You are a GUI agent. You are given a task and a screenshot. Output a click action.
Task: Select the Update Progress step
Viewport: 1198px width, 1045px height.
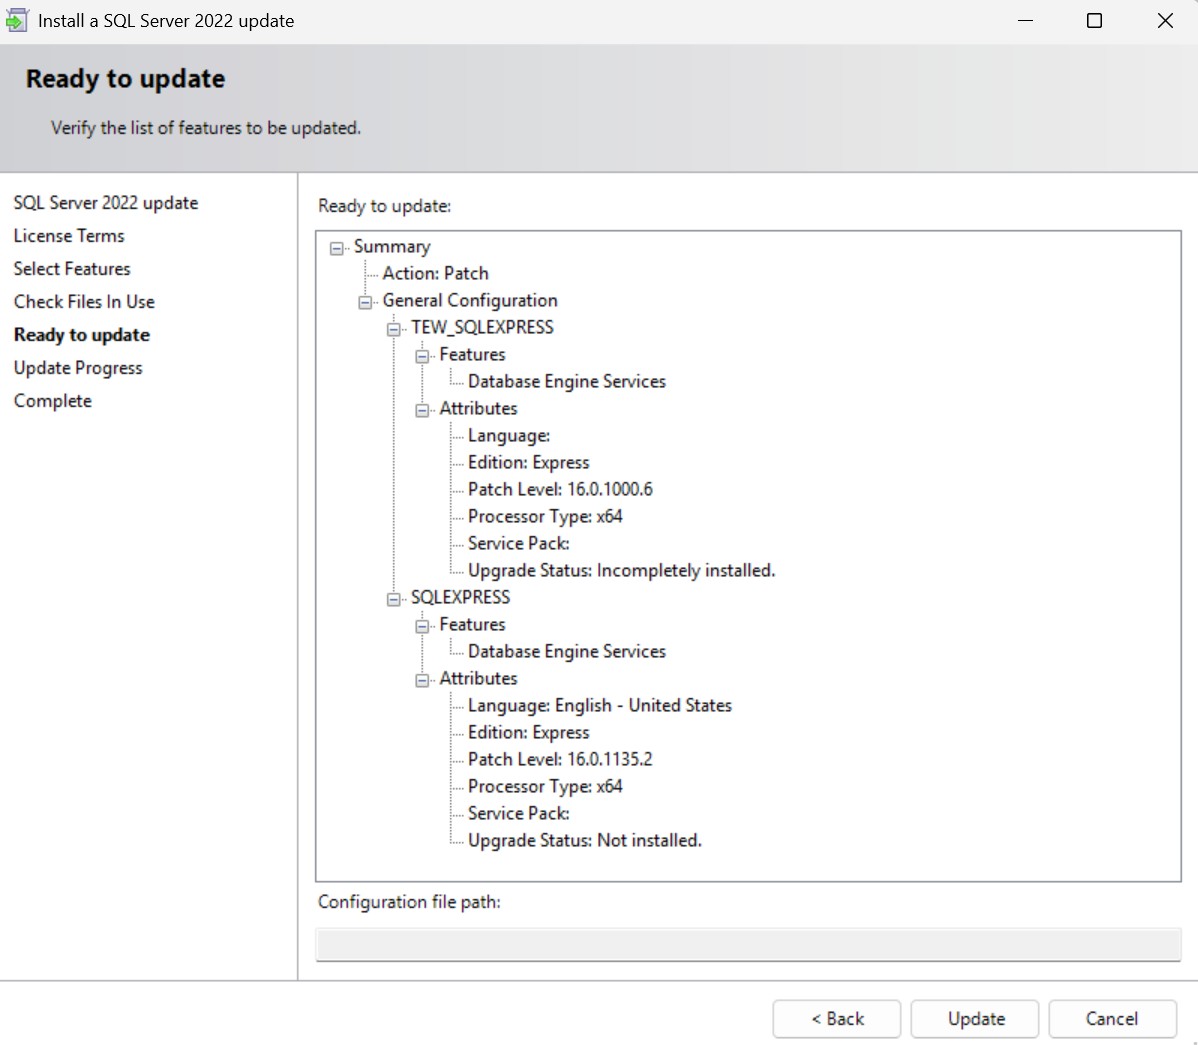pos(78,368)
